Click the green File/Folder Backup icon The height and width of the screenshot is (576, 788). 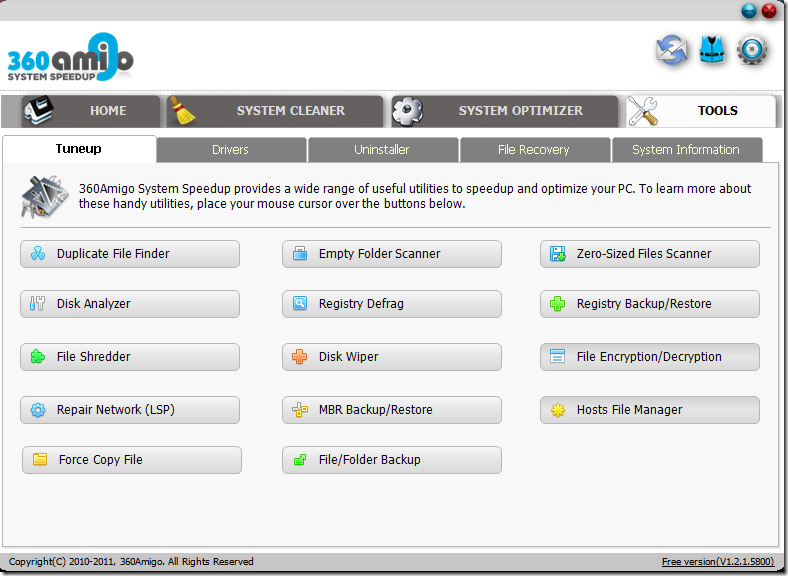pyautogui.click(x=300, y=459)
